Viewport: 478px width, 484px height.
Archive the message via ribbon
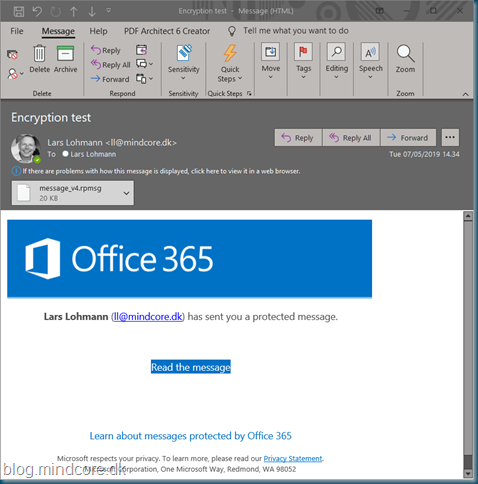click(65, 59)
